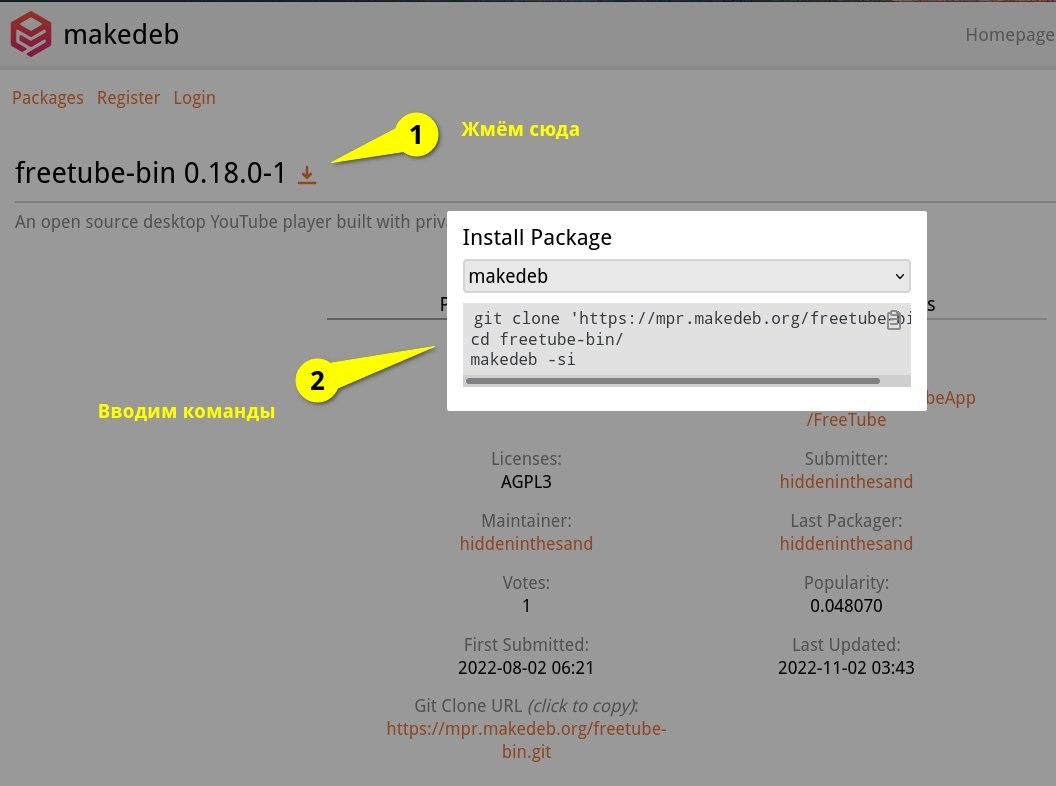
Task: Open the /FreeTube upstream link
Action: click(847, 420)
